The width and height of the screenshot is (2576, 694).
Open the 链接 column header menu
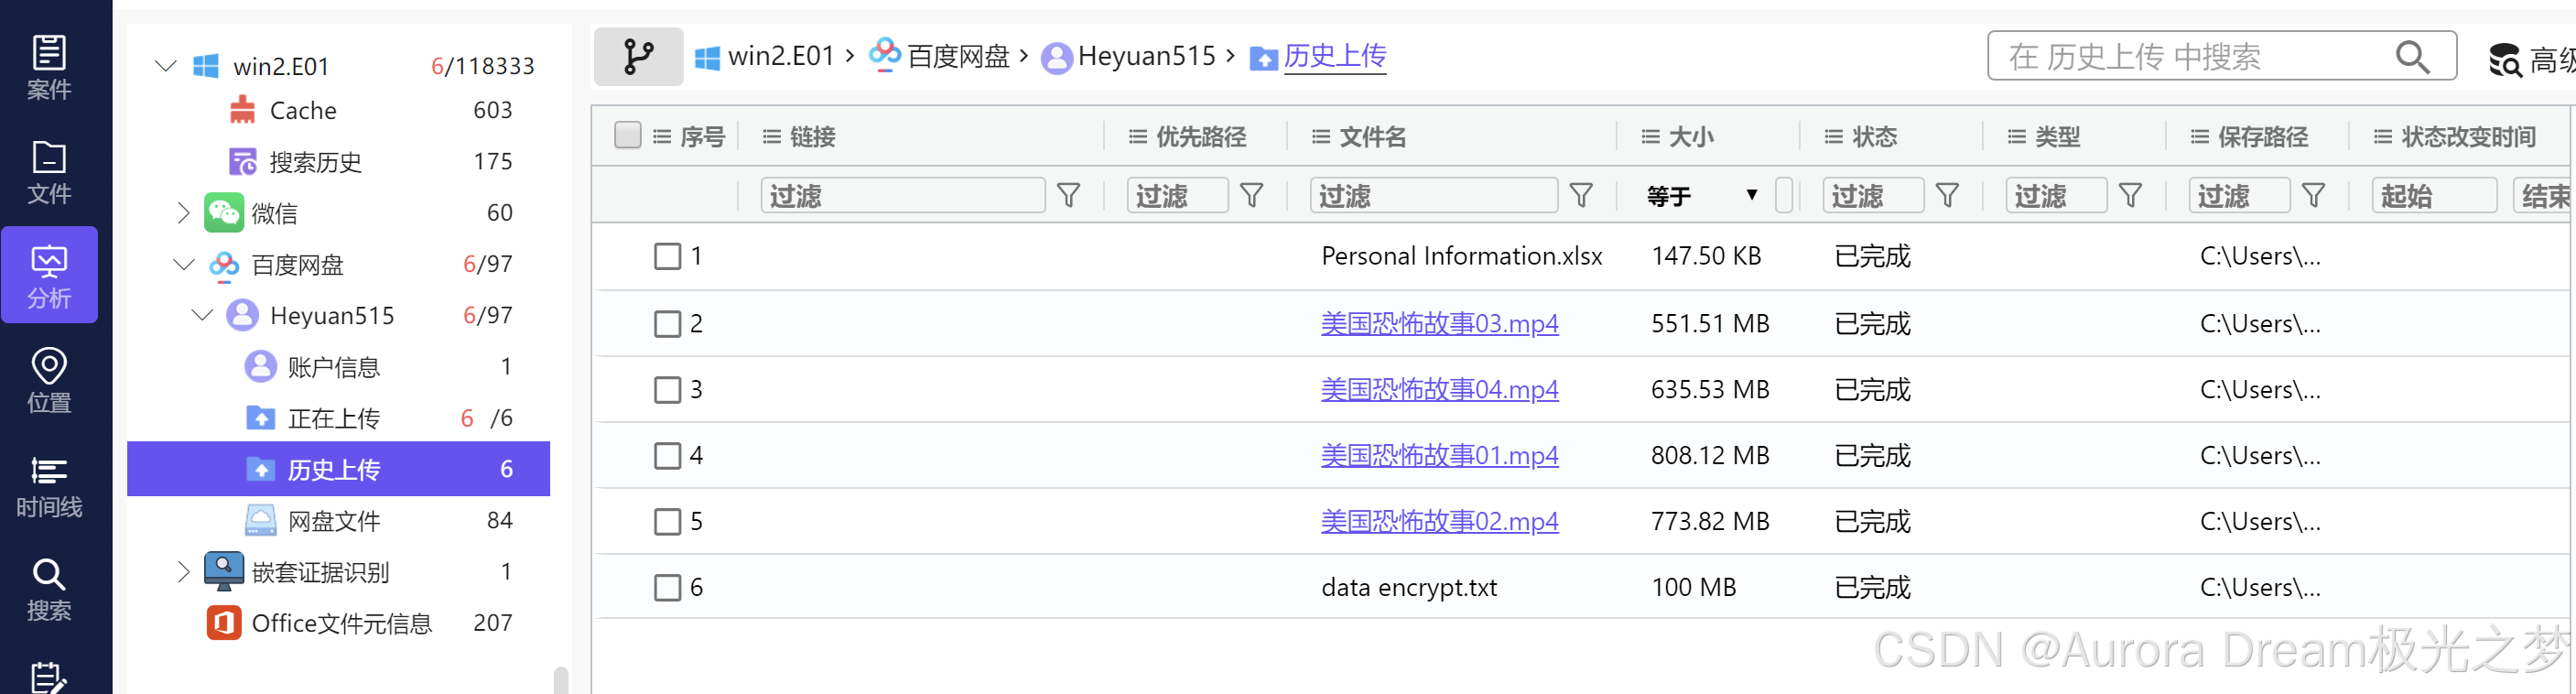[772, 137]
